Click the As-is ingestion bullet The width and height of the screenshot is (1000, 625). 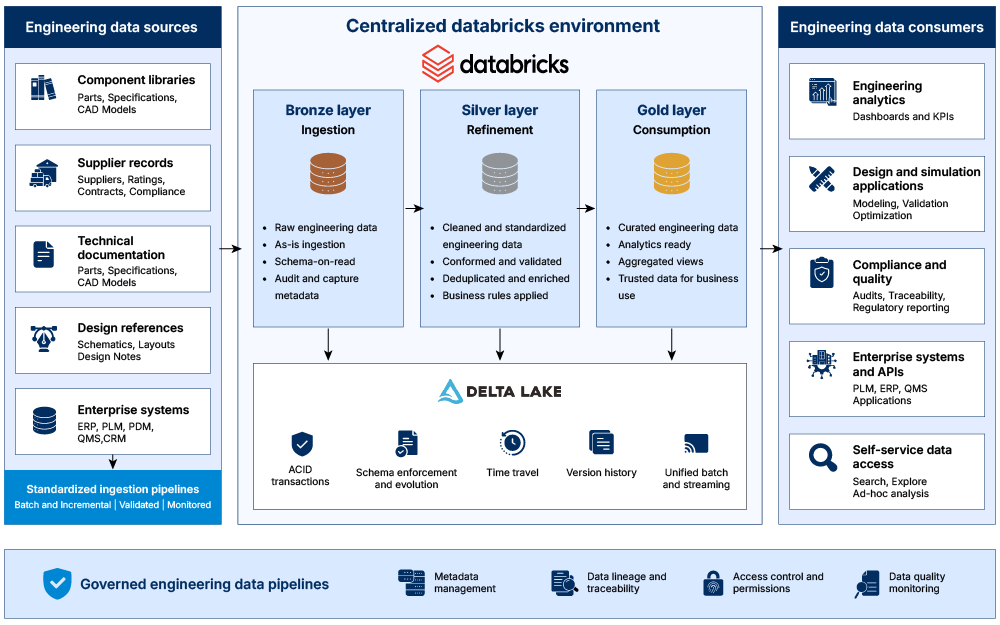pyautogui.click(x=310, y=244)
